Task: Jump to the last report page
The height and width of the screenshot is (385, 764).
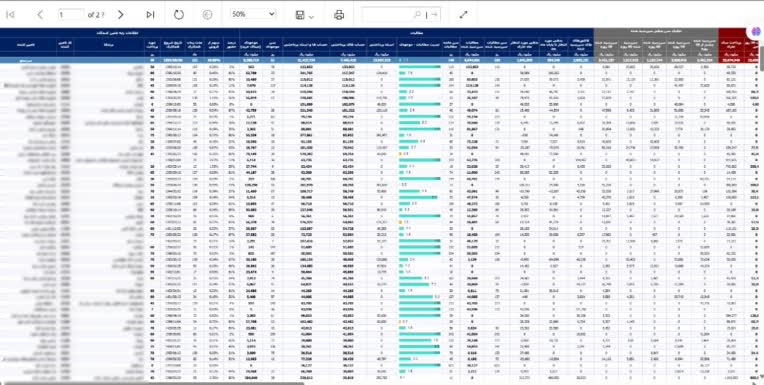Action: pyautogui.click(x=151, y=15)
